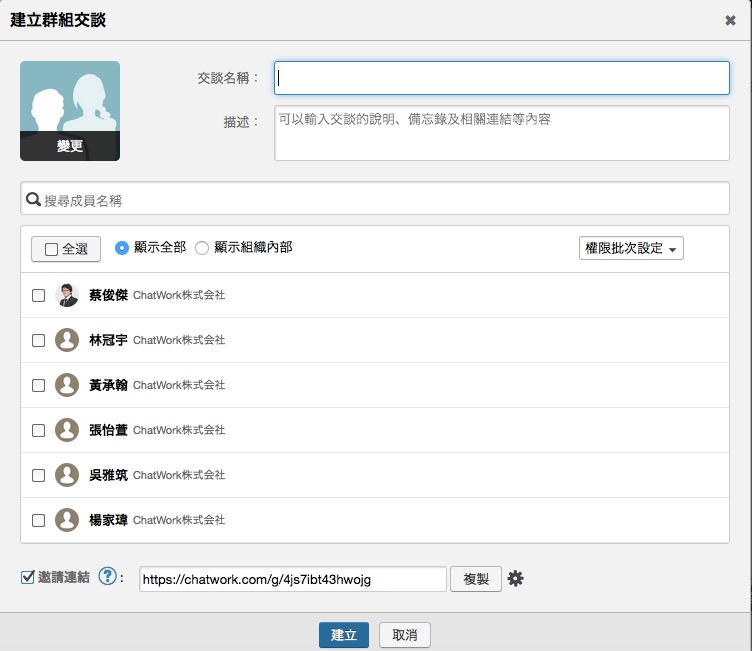Open the 權限批次設定 dropdown
This screenshot has width=752, height=651.
631,248
